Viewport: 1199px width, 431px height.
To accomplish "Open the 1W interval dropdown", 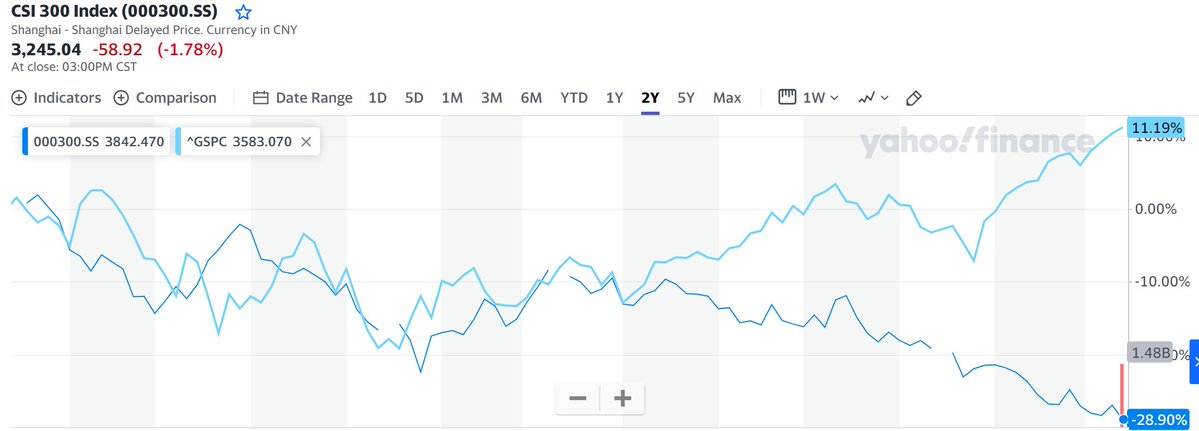I will (x=808, y=98).
